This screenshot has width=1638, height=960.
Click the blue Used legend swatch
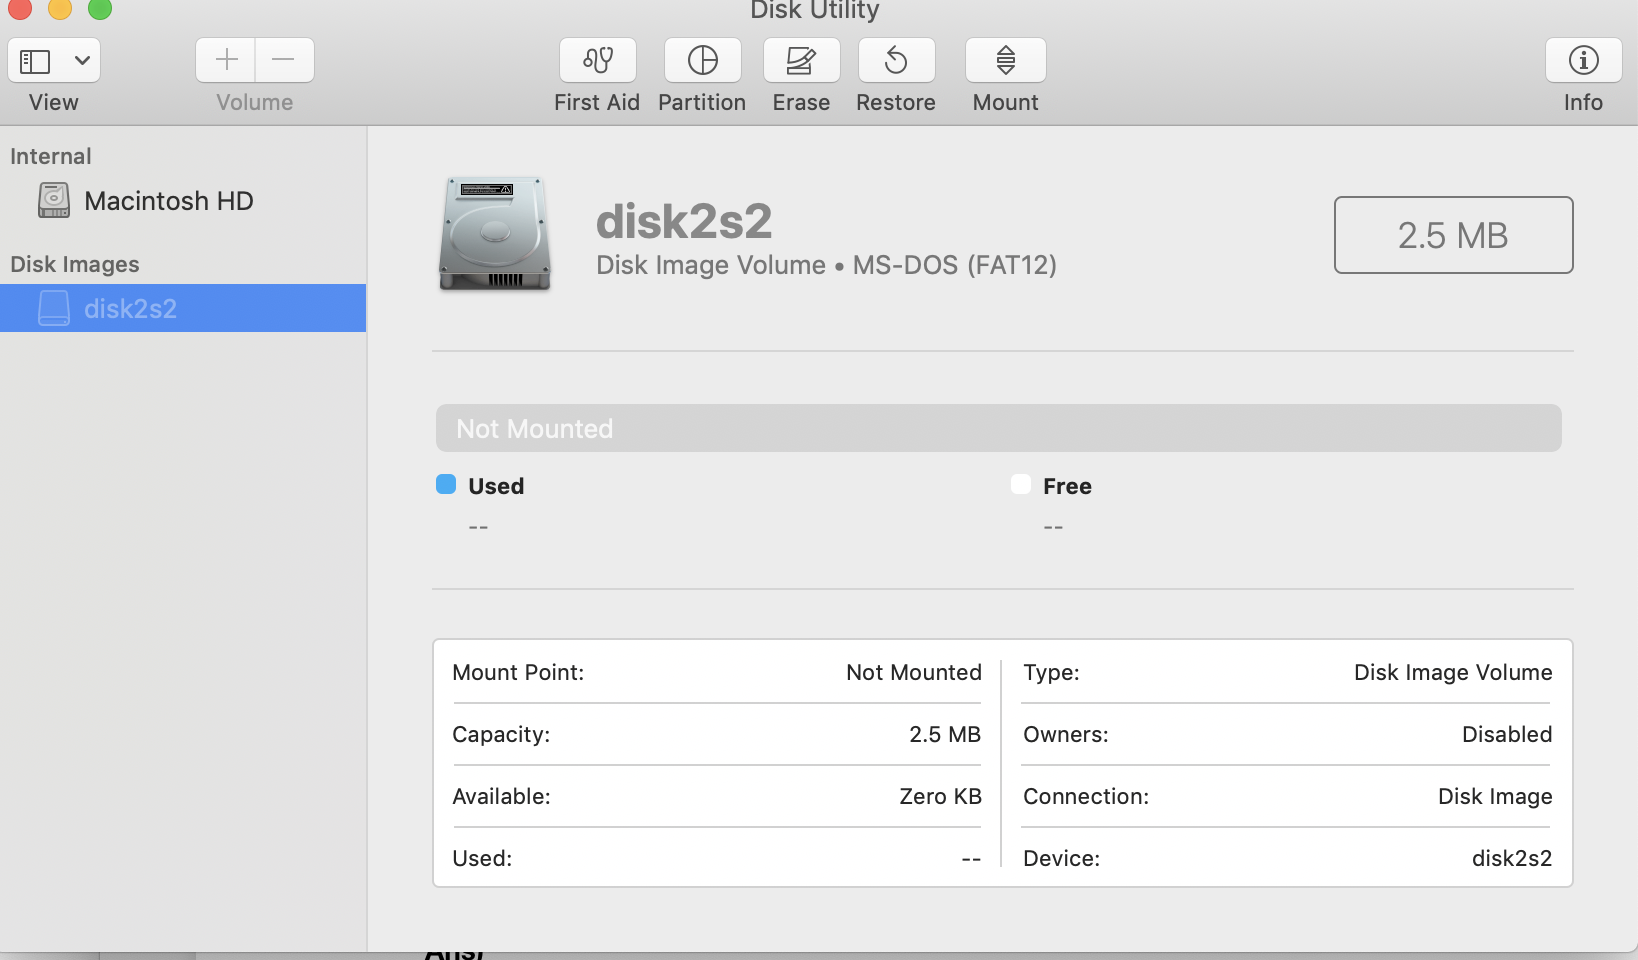pyautogui.click(x=446, y=485)
